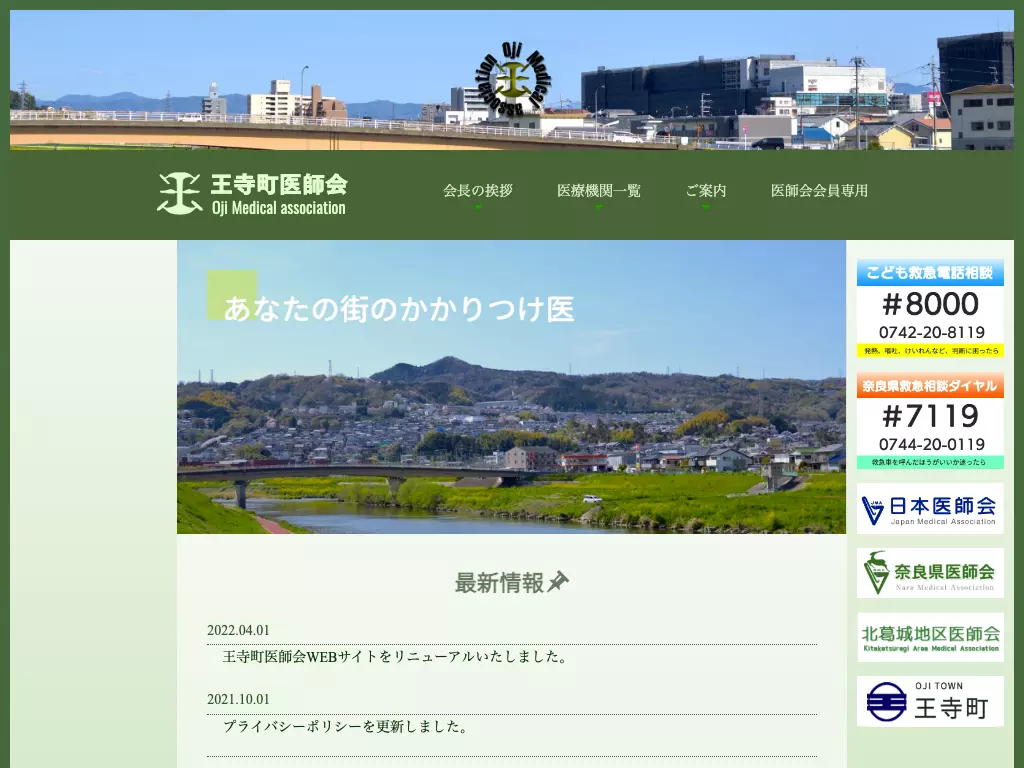
Task: Select the 2021.10.01 news date
Action: click(x=238, y=699)
